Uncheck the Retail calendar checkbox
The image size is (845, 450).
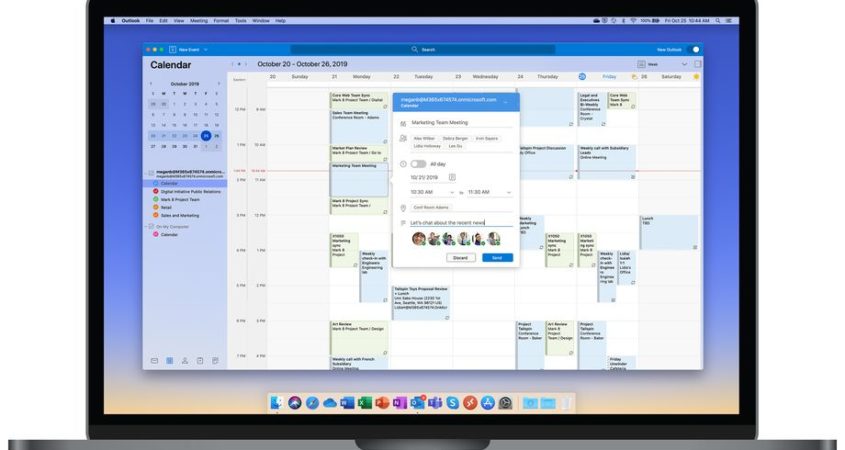156,207
